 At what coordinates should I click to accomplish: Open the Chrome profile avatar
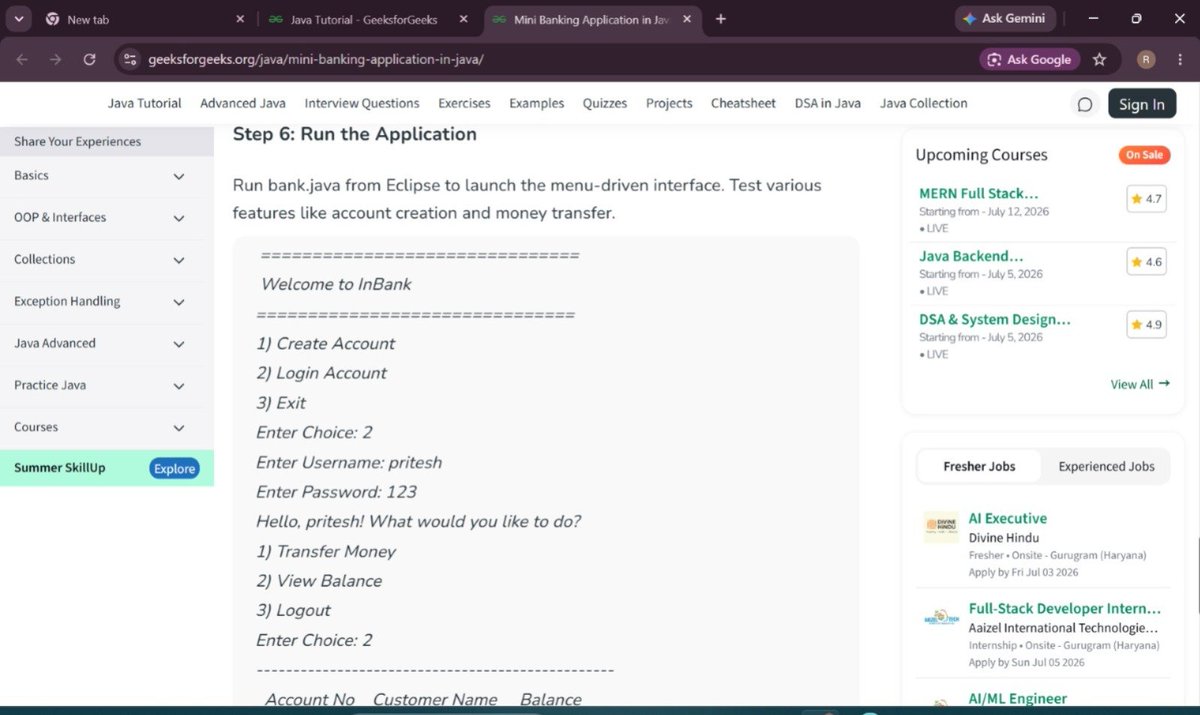click(x=1146, y=59)
